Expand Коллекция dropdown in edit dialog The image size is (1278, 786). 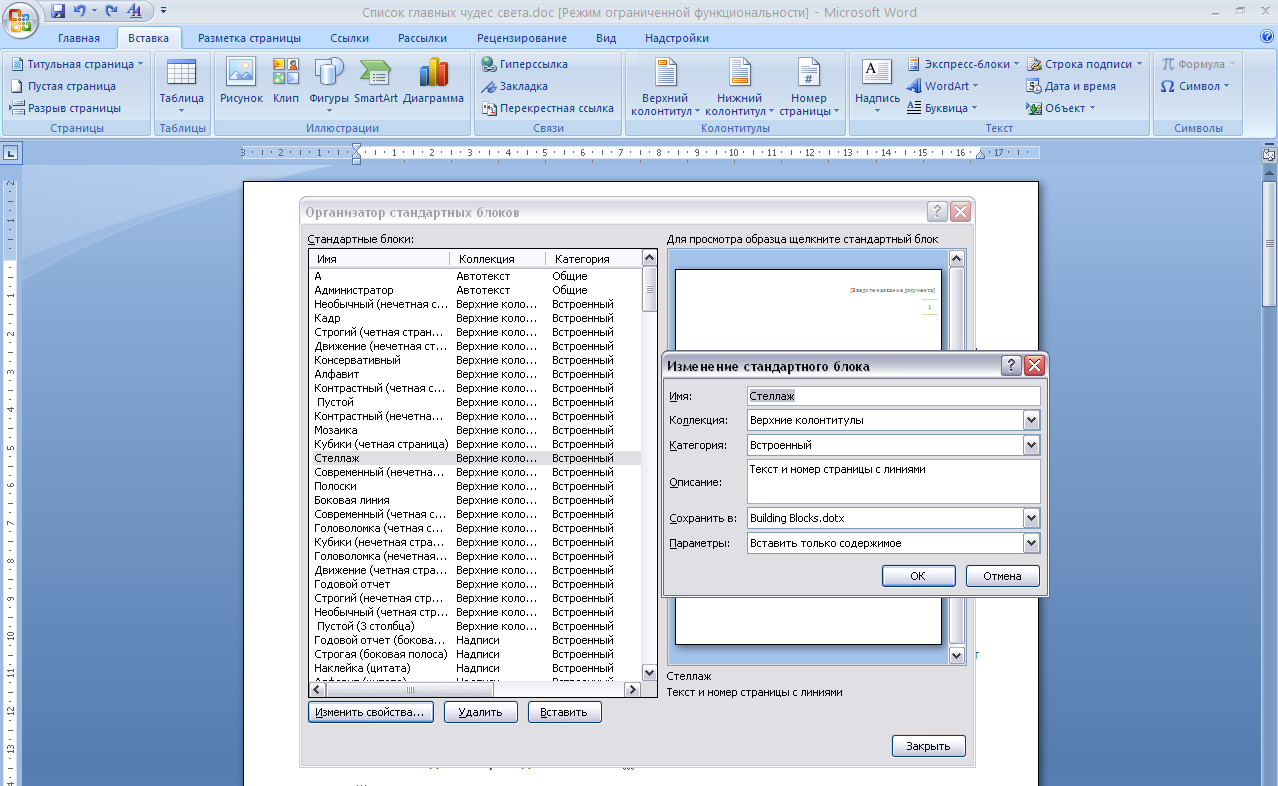(1031, 420)
